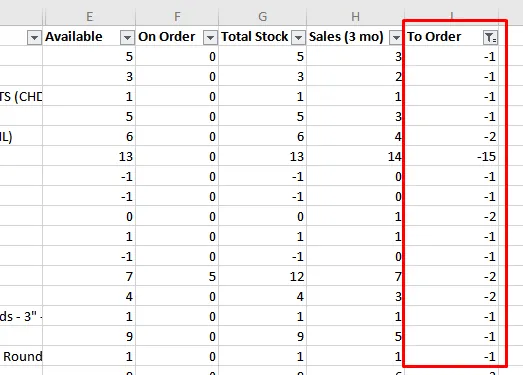The image size is (523, 375).
Task: Select Total Stock cell showing 0
Action: pyautogui.click(x=263, y=216)
